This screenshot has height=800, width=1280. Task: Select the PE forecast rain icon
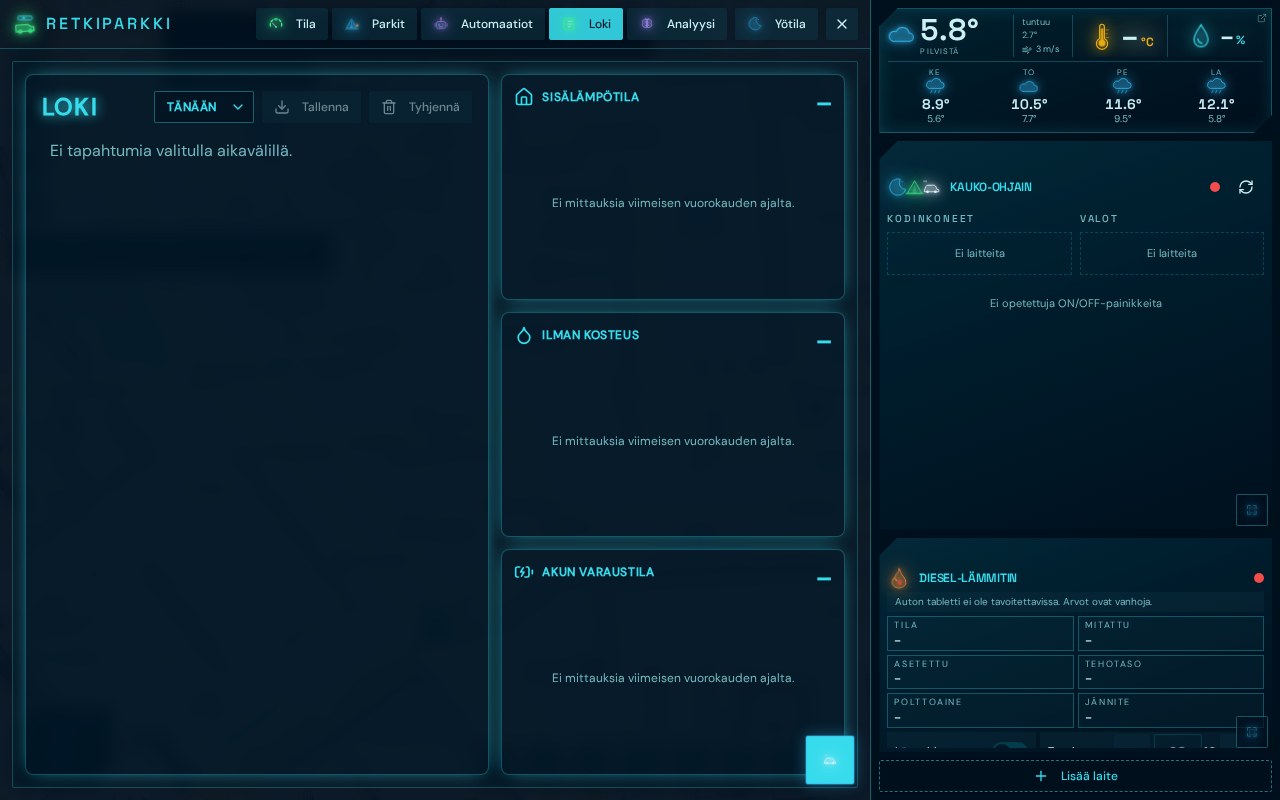pos(1122,86)
